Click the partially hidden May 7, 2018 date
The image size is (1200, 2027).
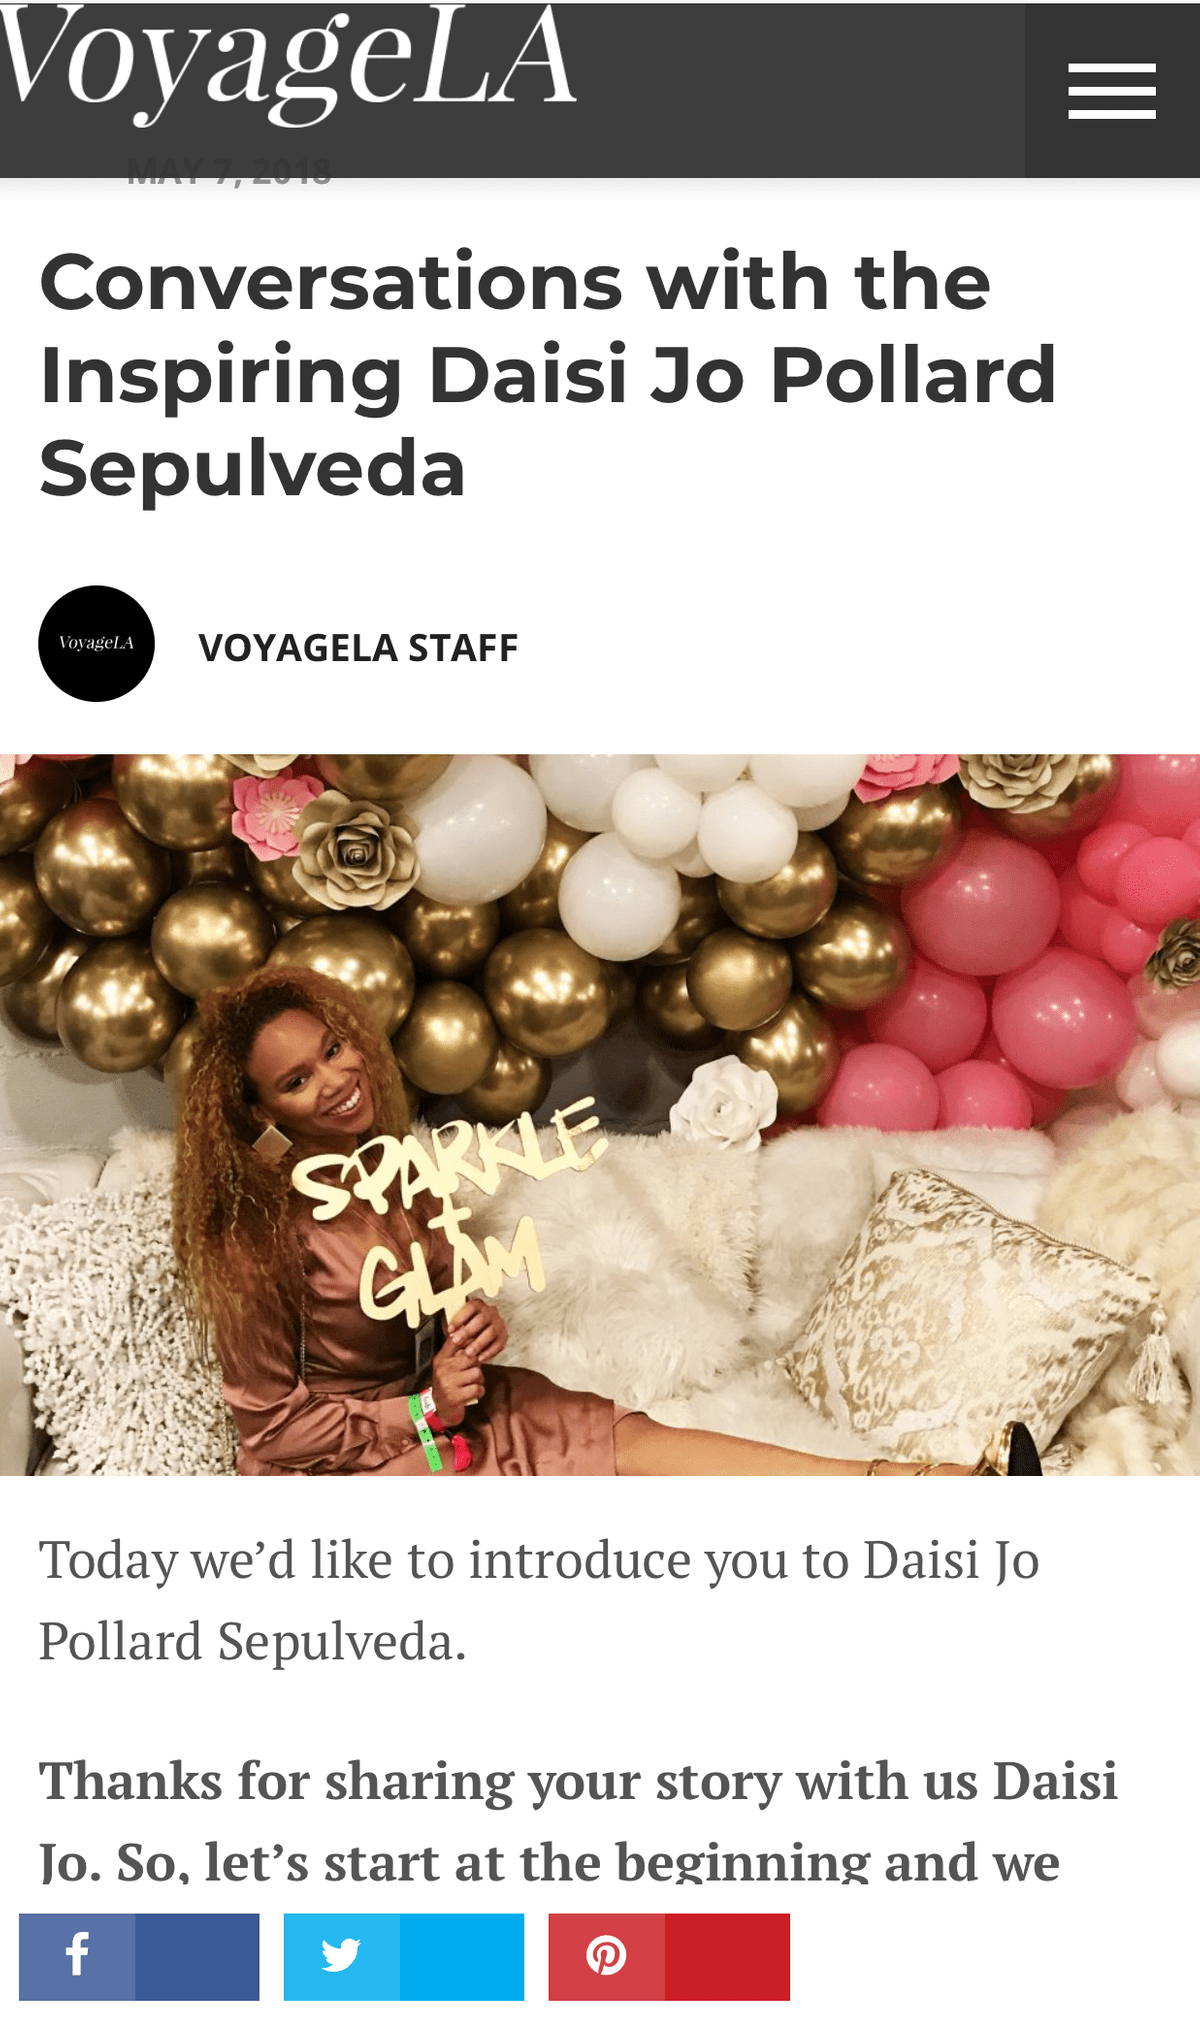229,170
